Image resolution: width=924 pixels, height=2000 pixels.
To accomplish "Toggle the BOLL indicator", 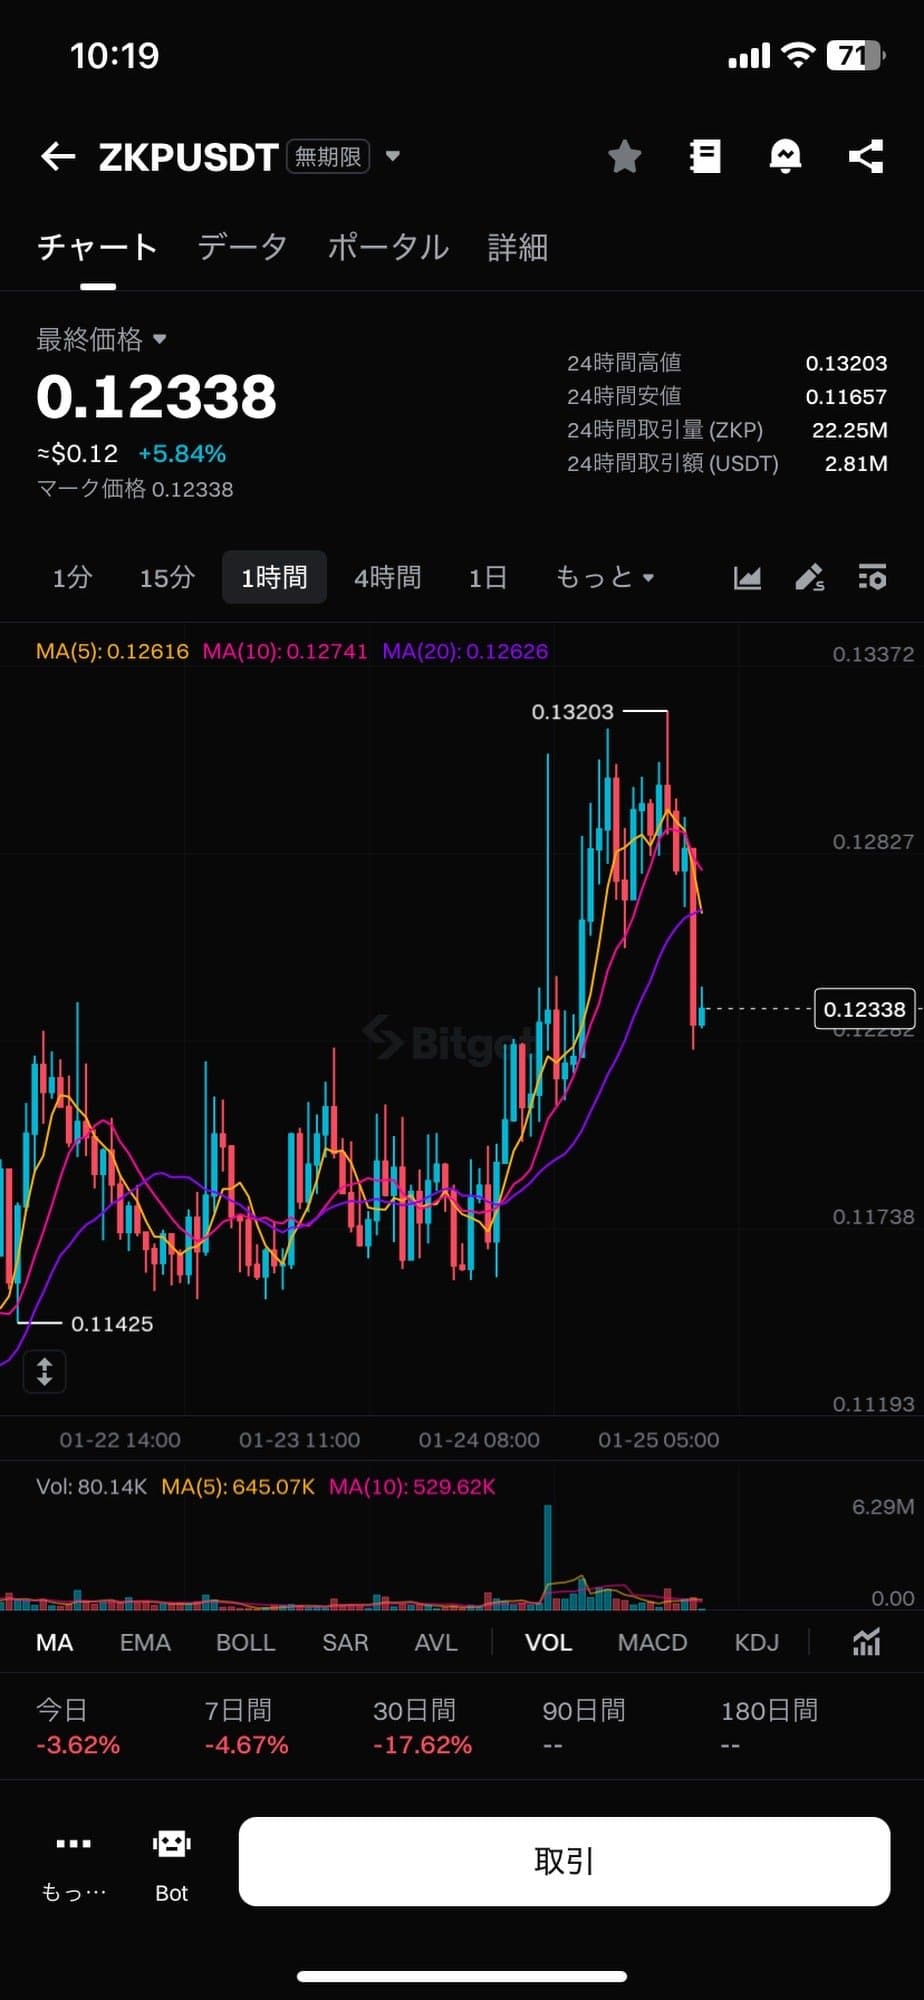I will (x=245, y=1642).
